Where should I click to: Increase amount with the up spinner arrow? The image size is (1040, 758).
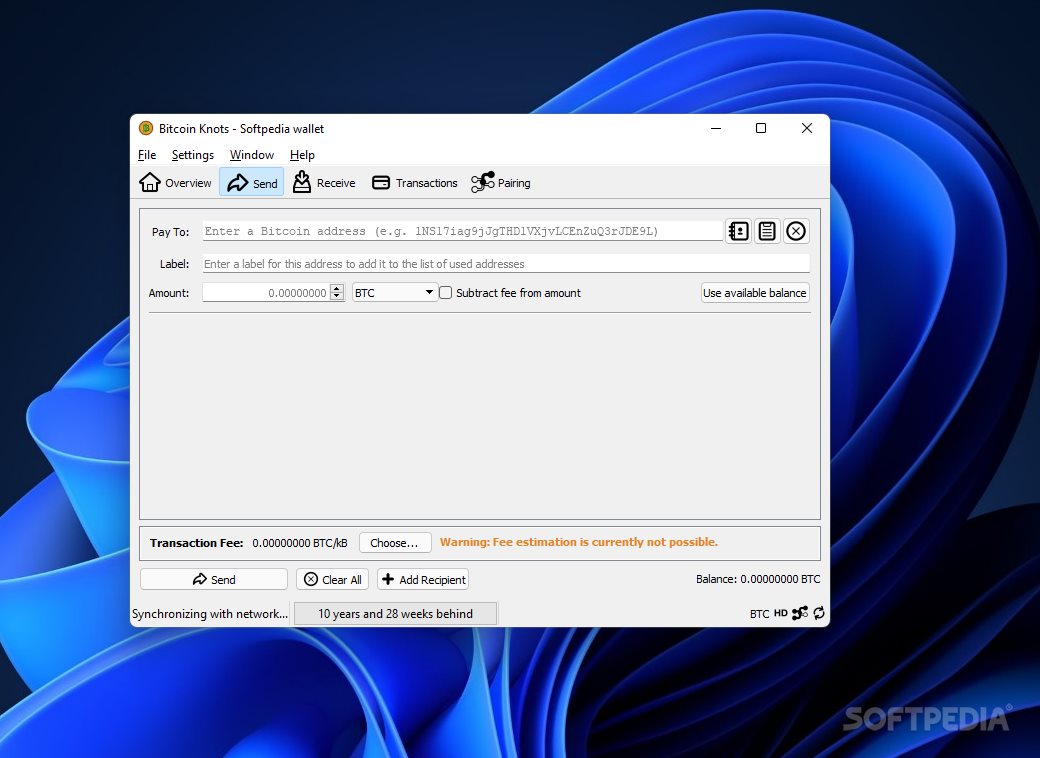tap(337, 288)
